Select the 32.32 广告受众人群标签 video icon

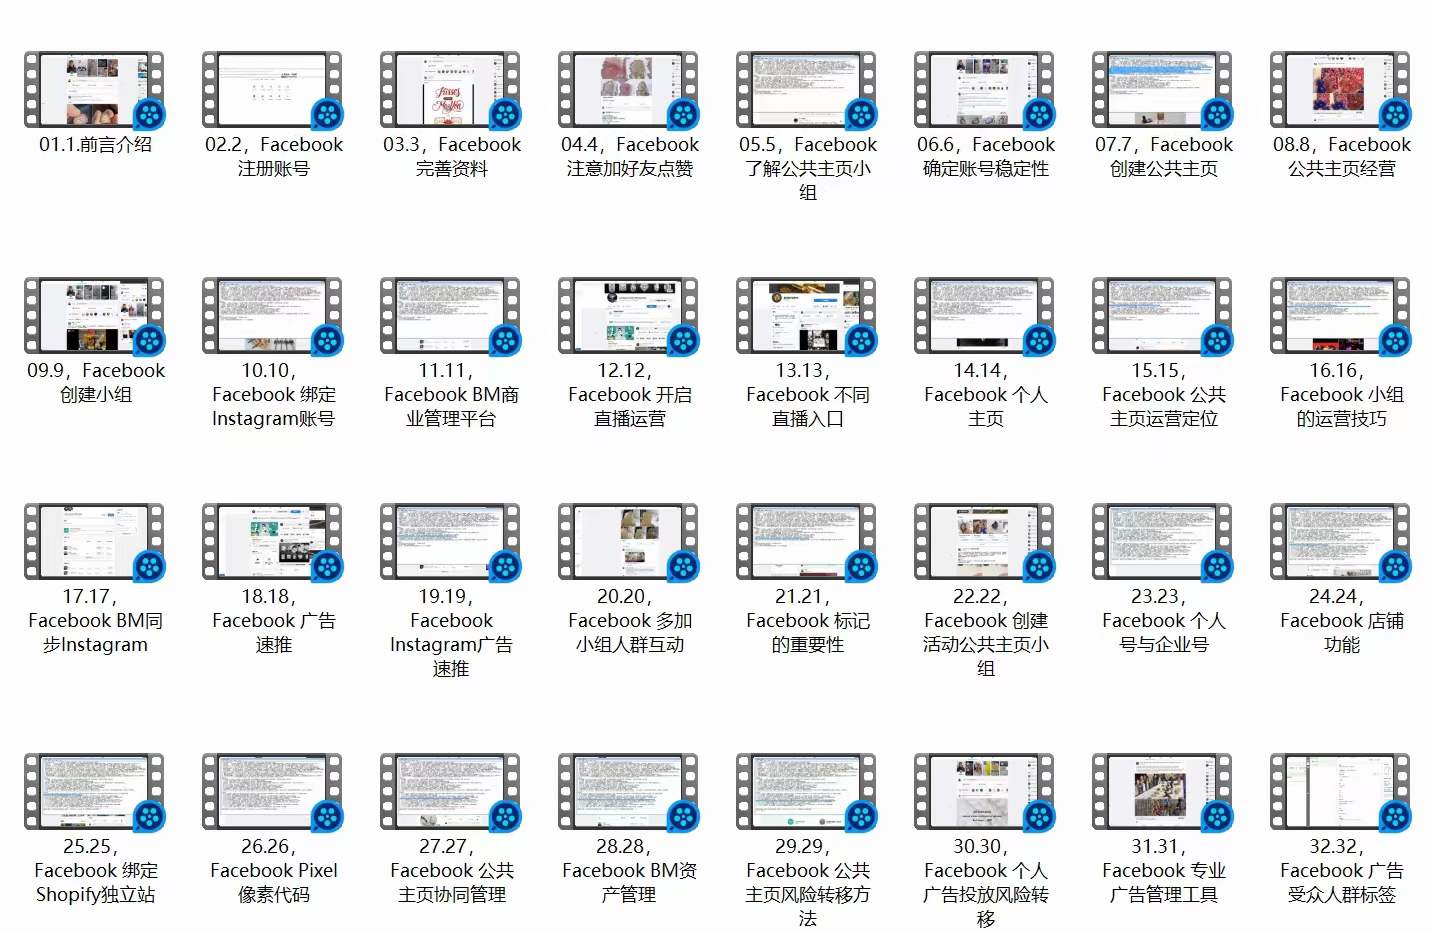(1341, 792)
